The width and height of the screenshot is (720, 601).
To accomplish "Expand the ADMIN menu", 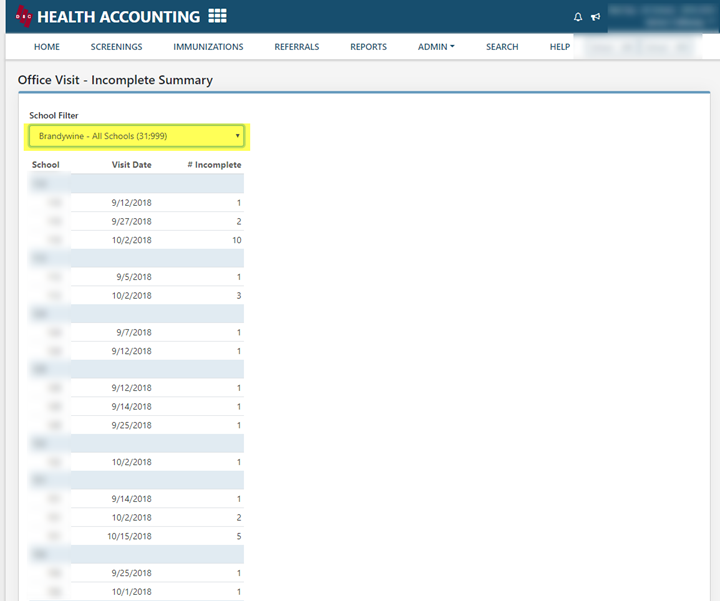I will point(436,47).
